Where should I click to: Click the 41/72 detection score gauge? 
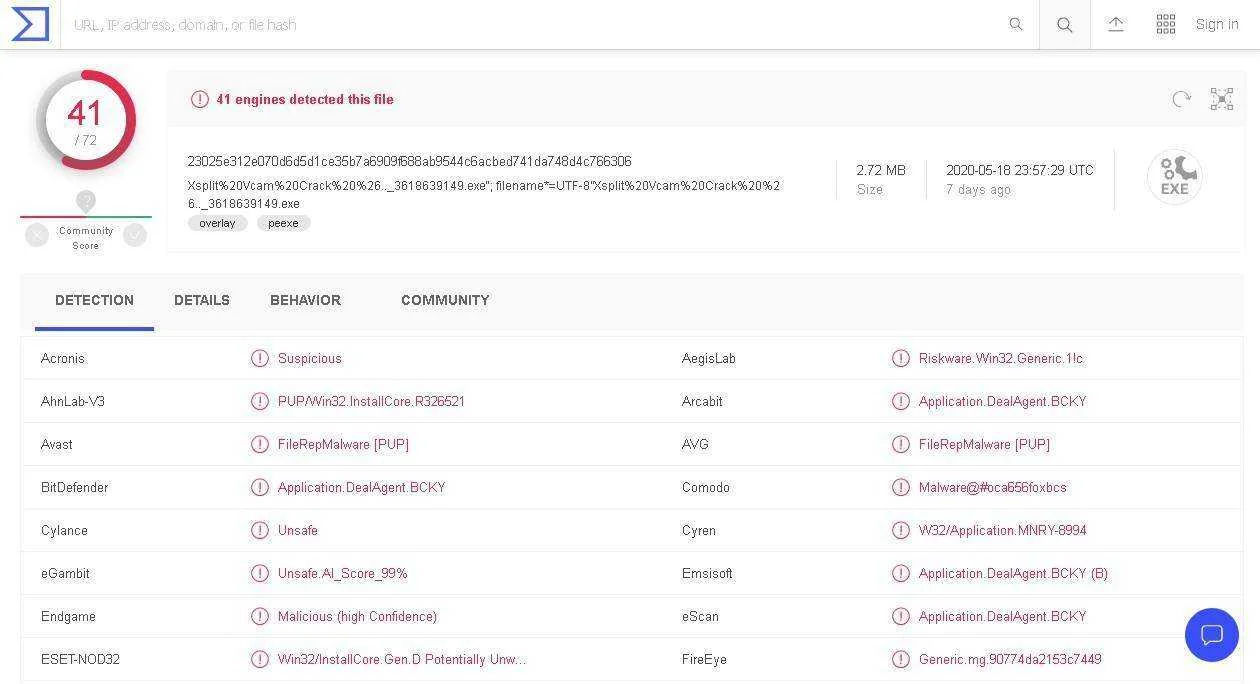[x=86, y=120]
